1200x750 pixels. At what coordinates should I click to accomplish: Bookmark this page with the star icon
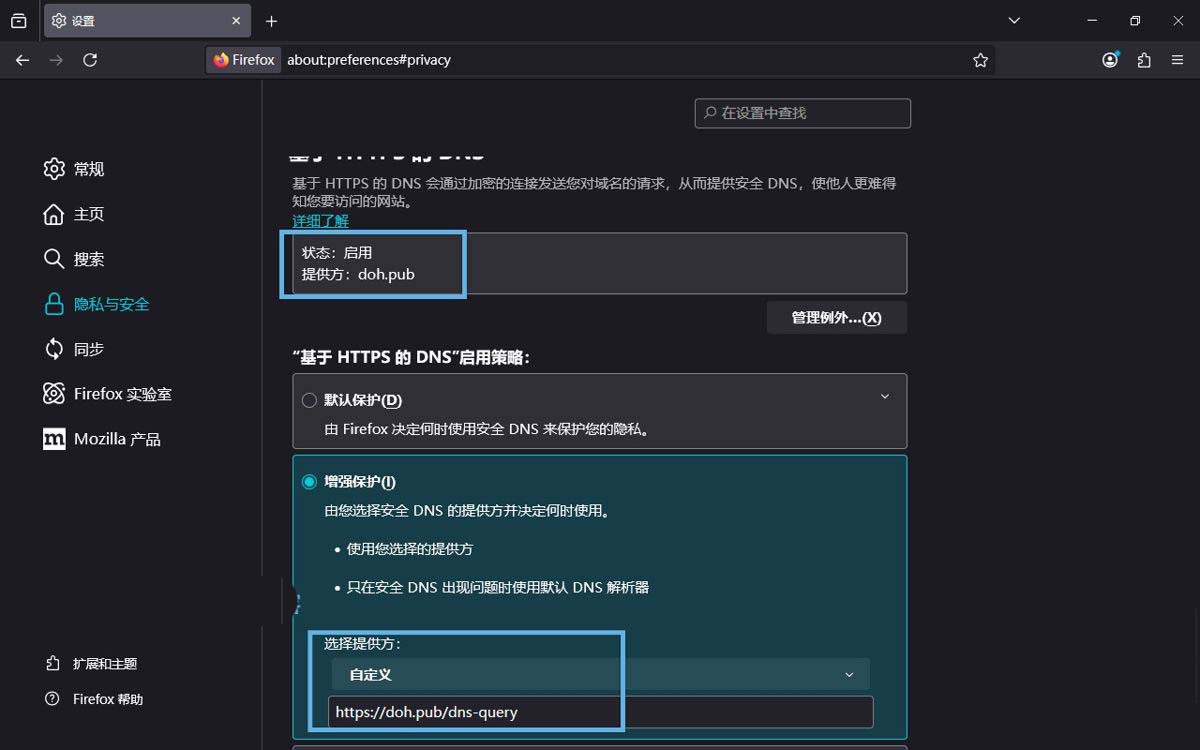coord(980,60)
